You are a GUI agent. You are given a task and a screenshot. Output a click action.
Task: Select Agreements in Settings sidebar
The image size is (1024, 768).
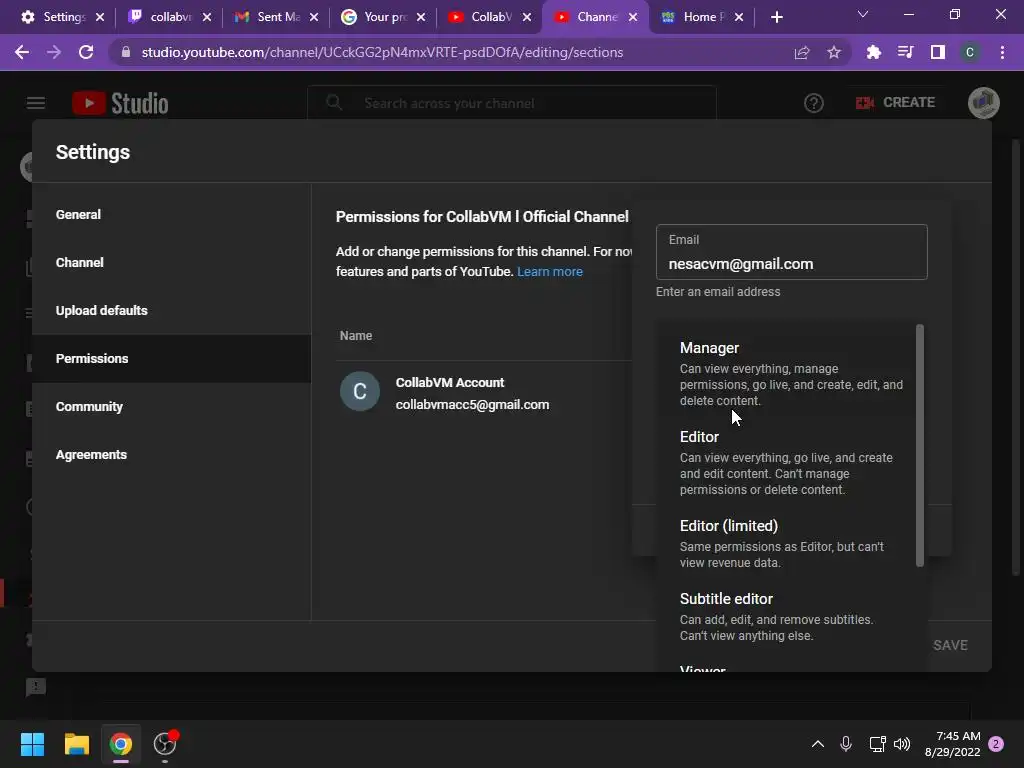point(172,455)
